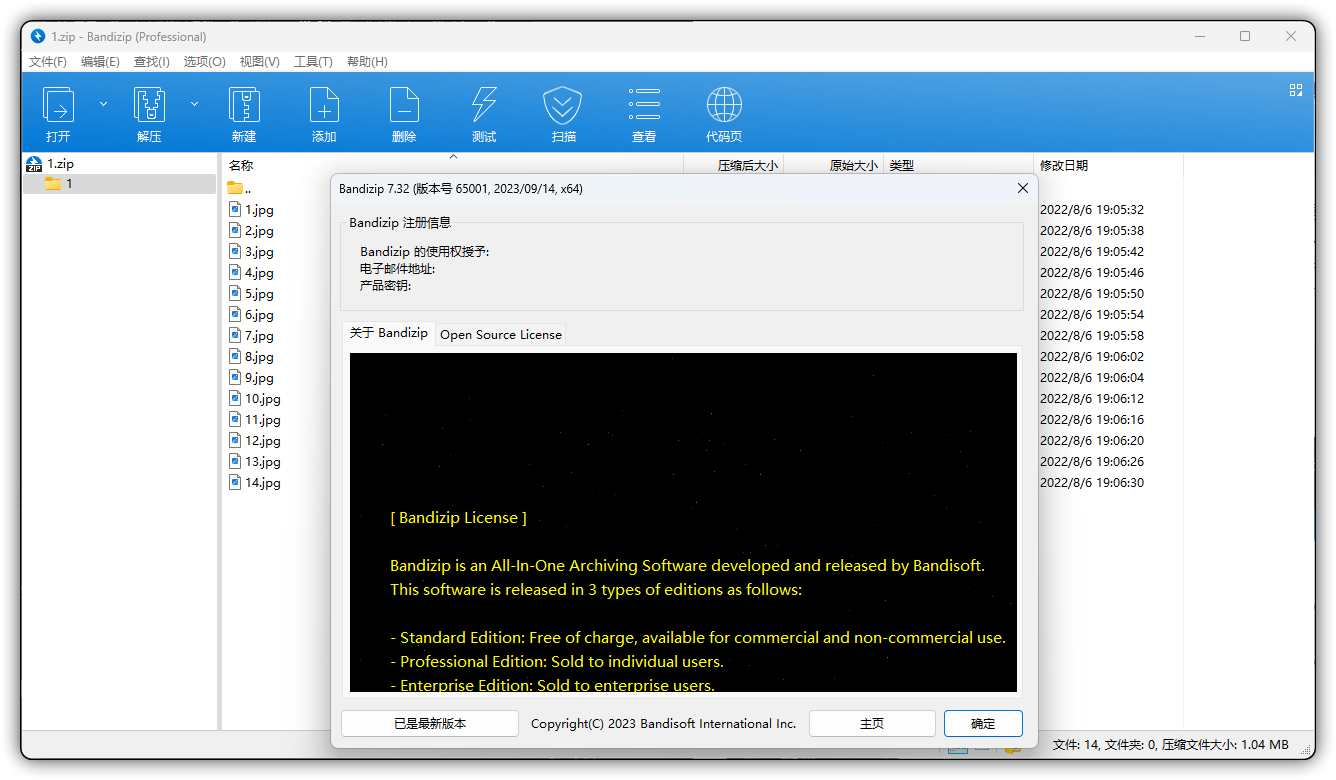Screen dimensions: 1336x780
Task: Click the 确定 button in the dialog
Action: point(982,723)
